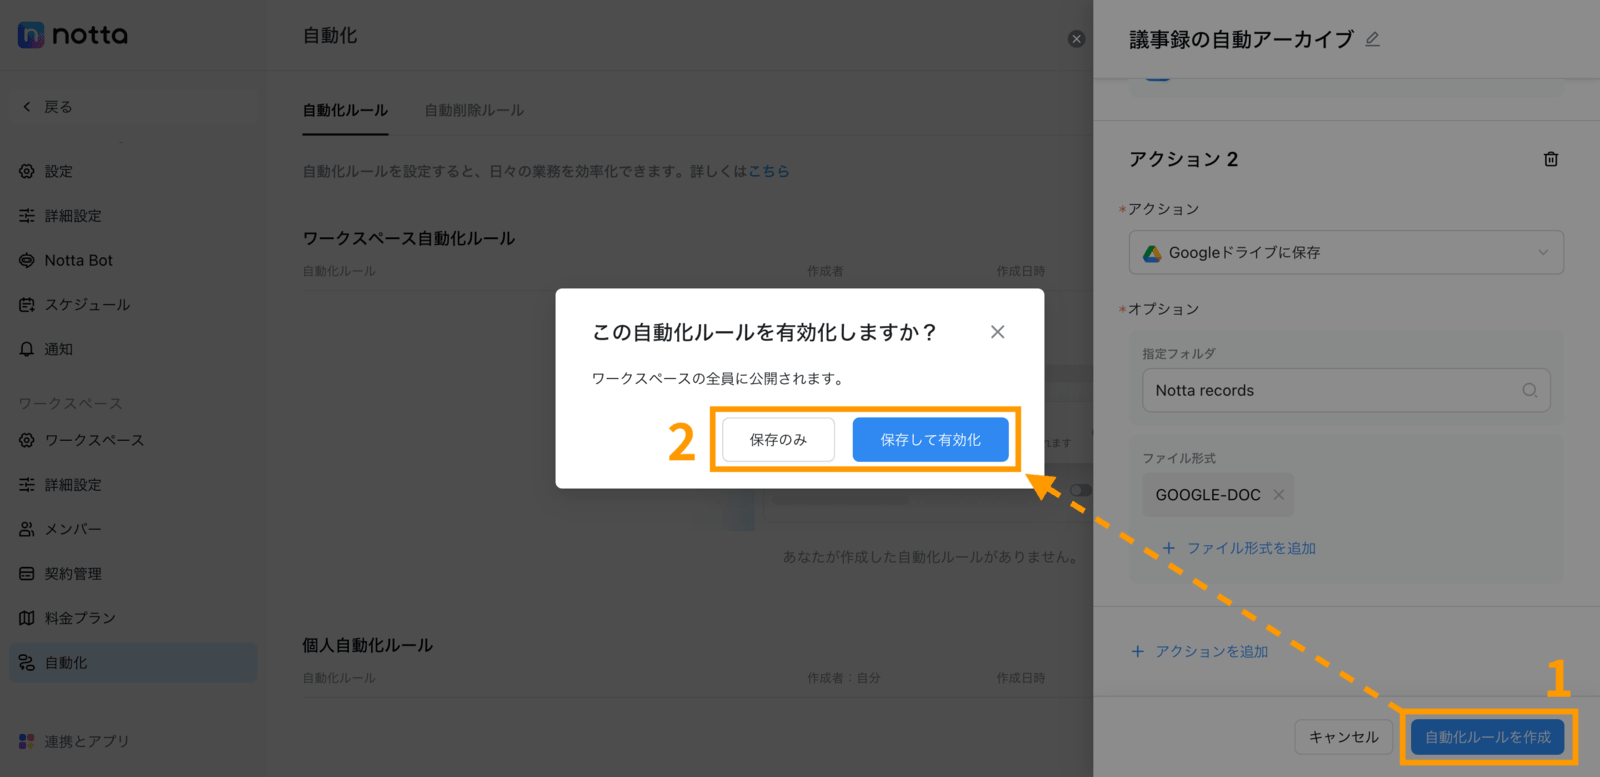Edit rule title with pencil icon
This screenshot has width=1600, height=777.
(x=1373, y=39)
